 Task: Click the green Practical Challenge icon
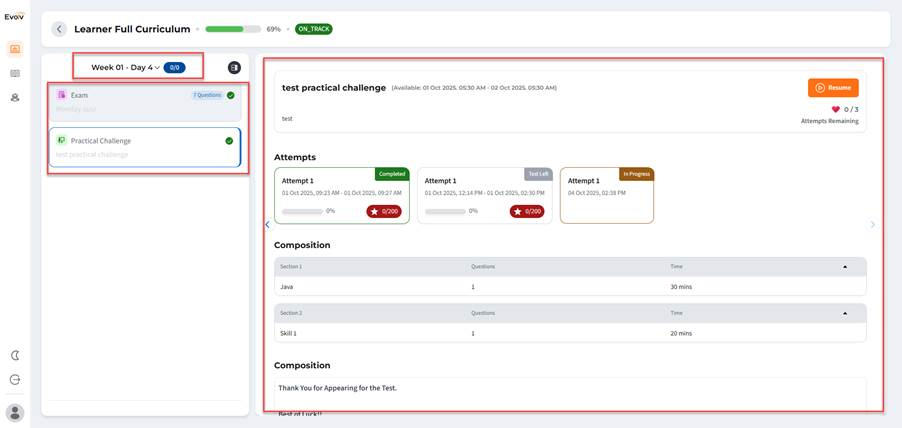click(x=62, y=140)
